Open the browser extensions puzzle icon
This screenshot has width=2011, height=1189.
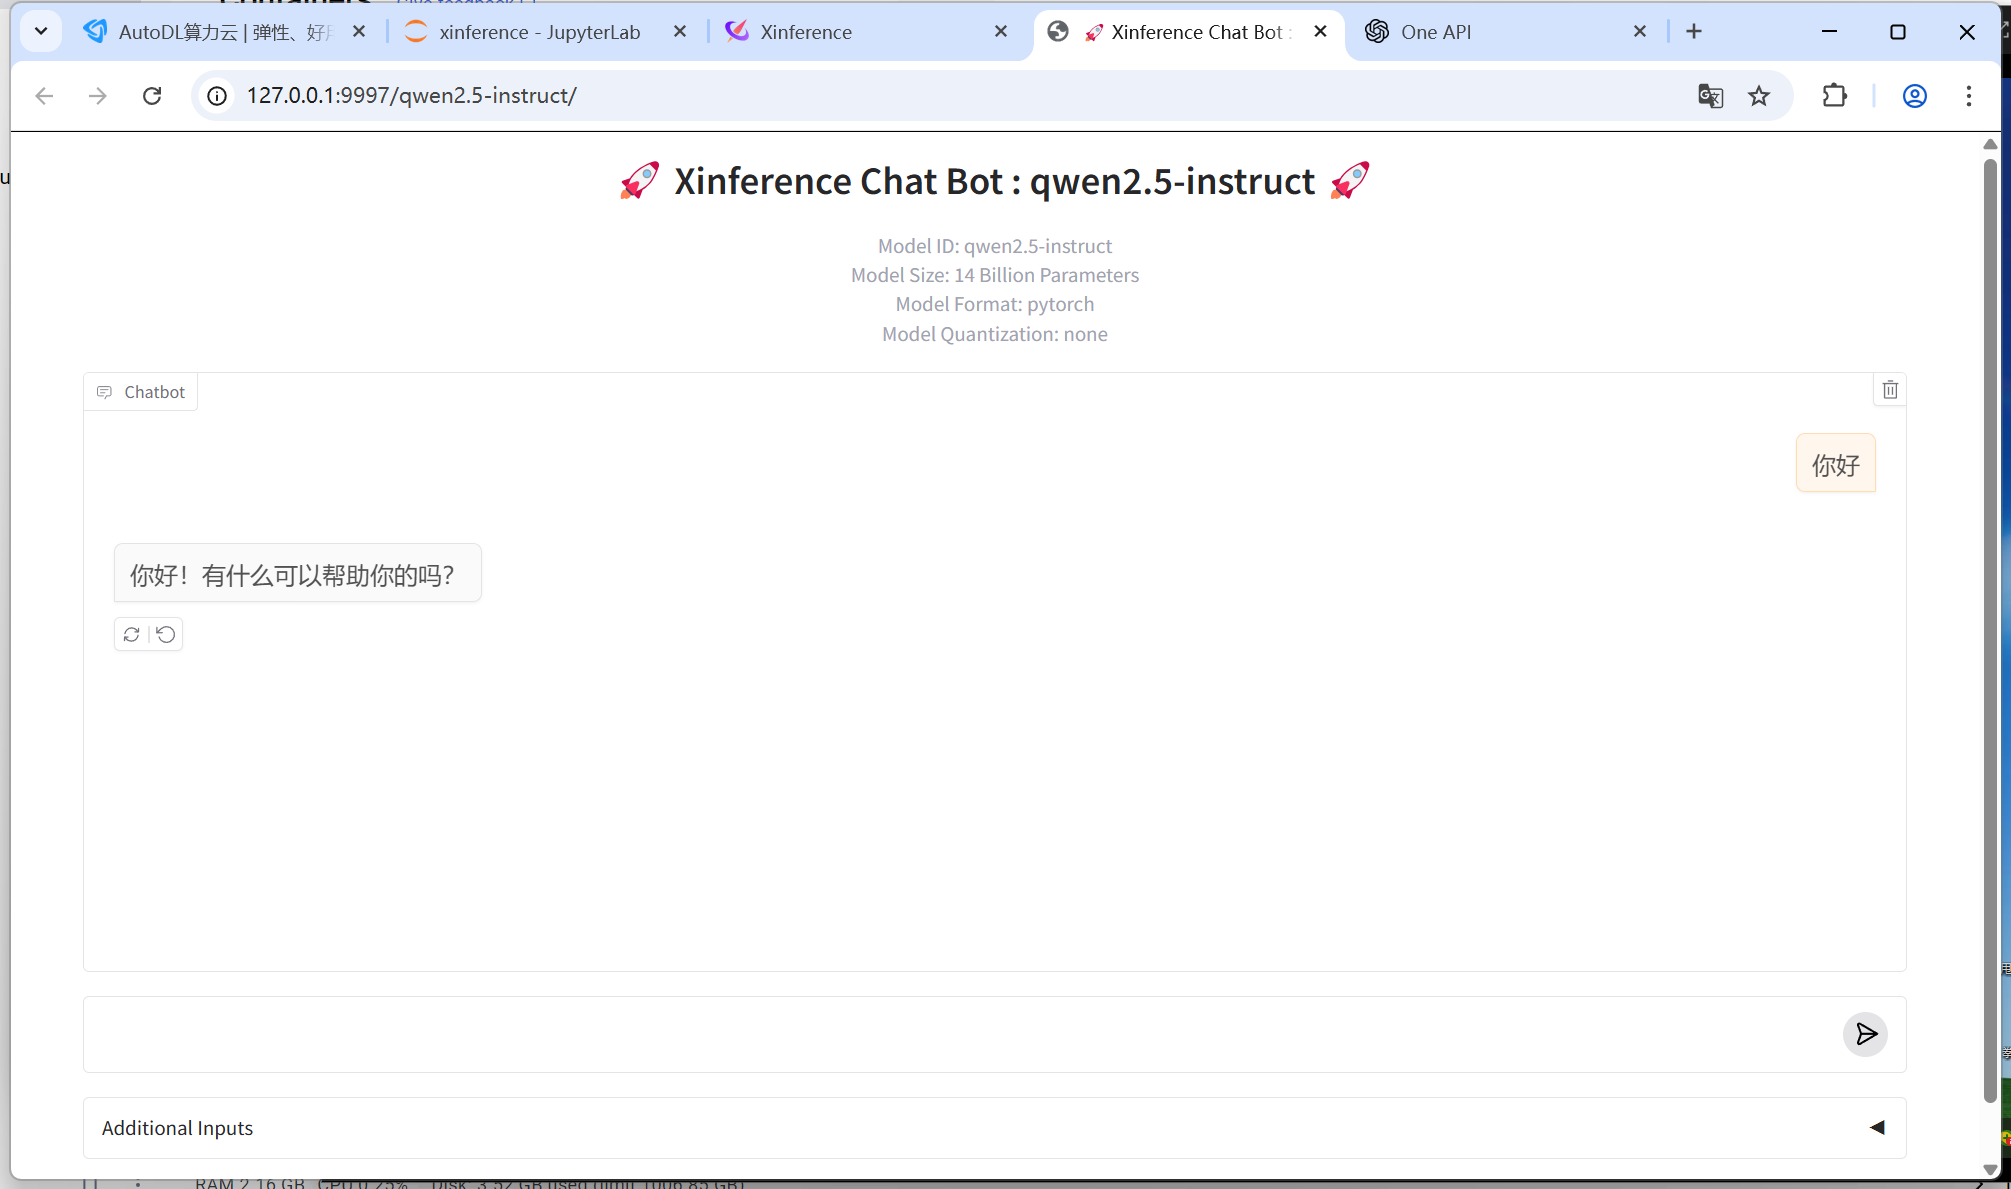(1834, 96)
